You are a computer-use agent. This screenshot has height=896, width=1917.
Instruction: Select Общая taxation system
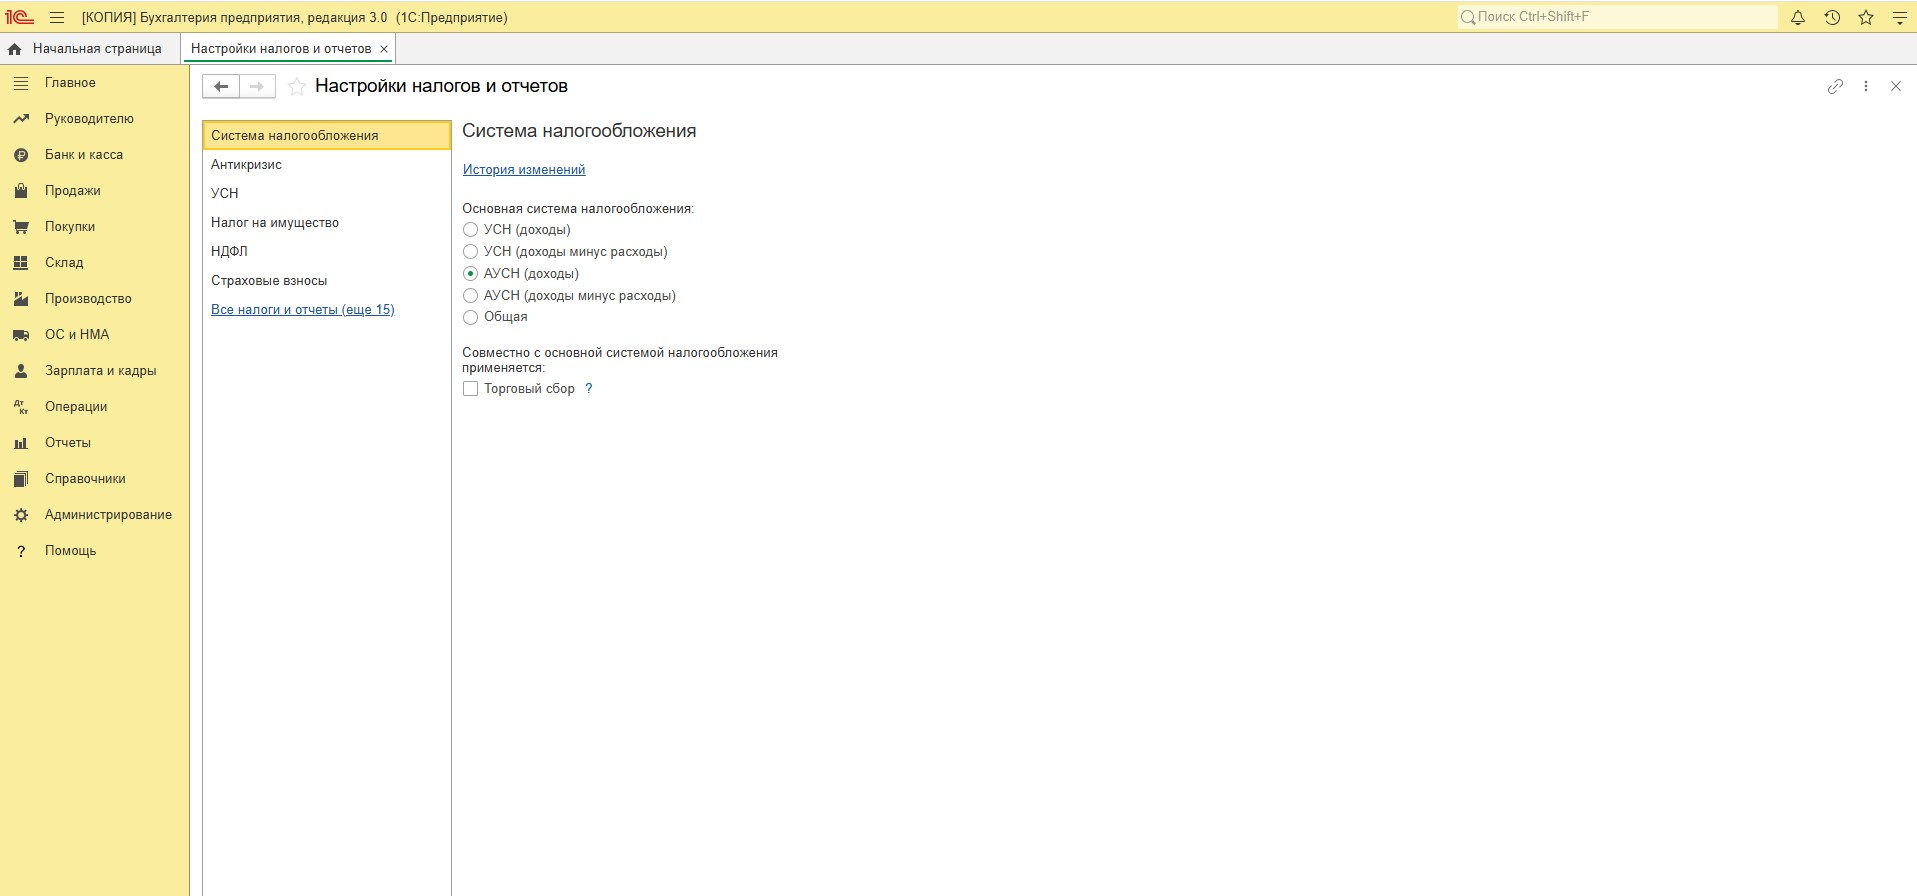(x=470, y=318)
